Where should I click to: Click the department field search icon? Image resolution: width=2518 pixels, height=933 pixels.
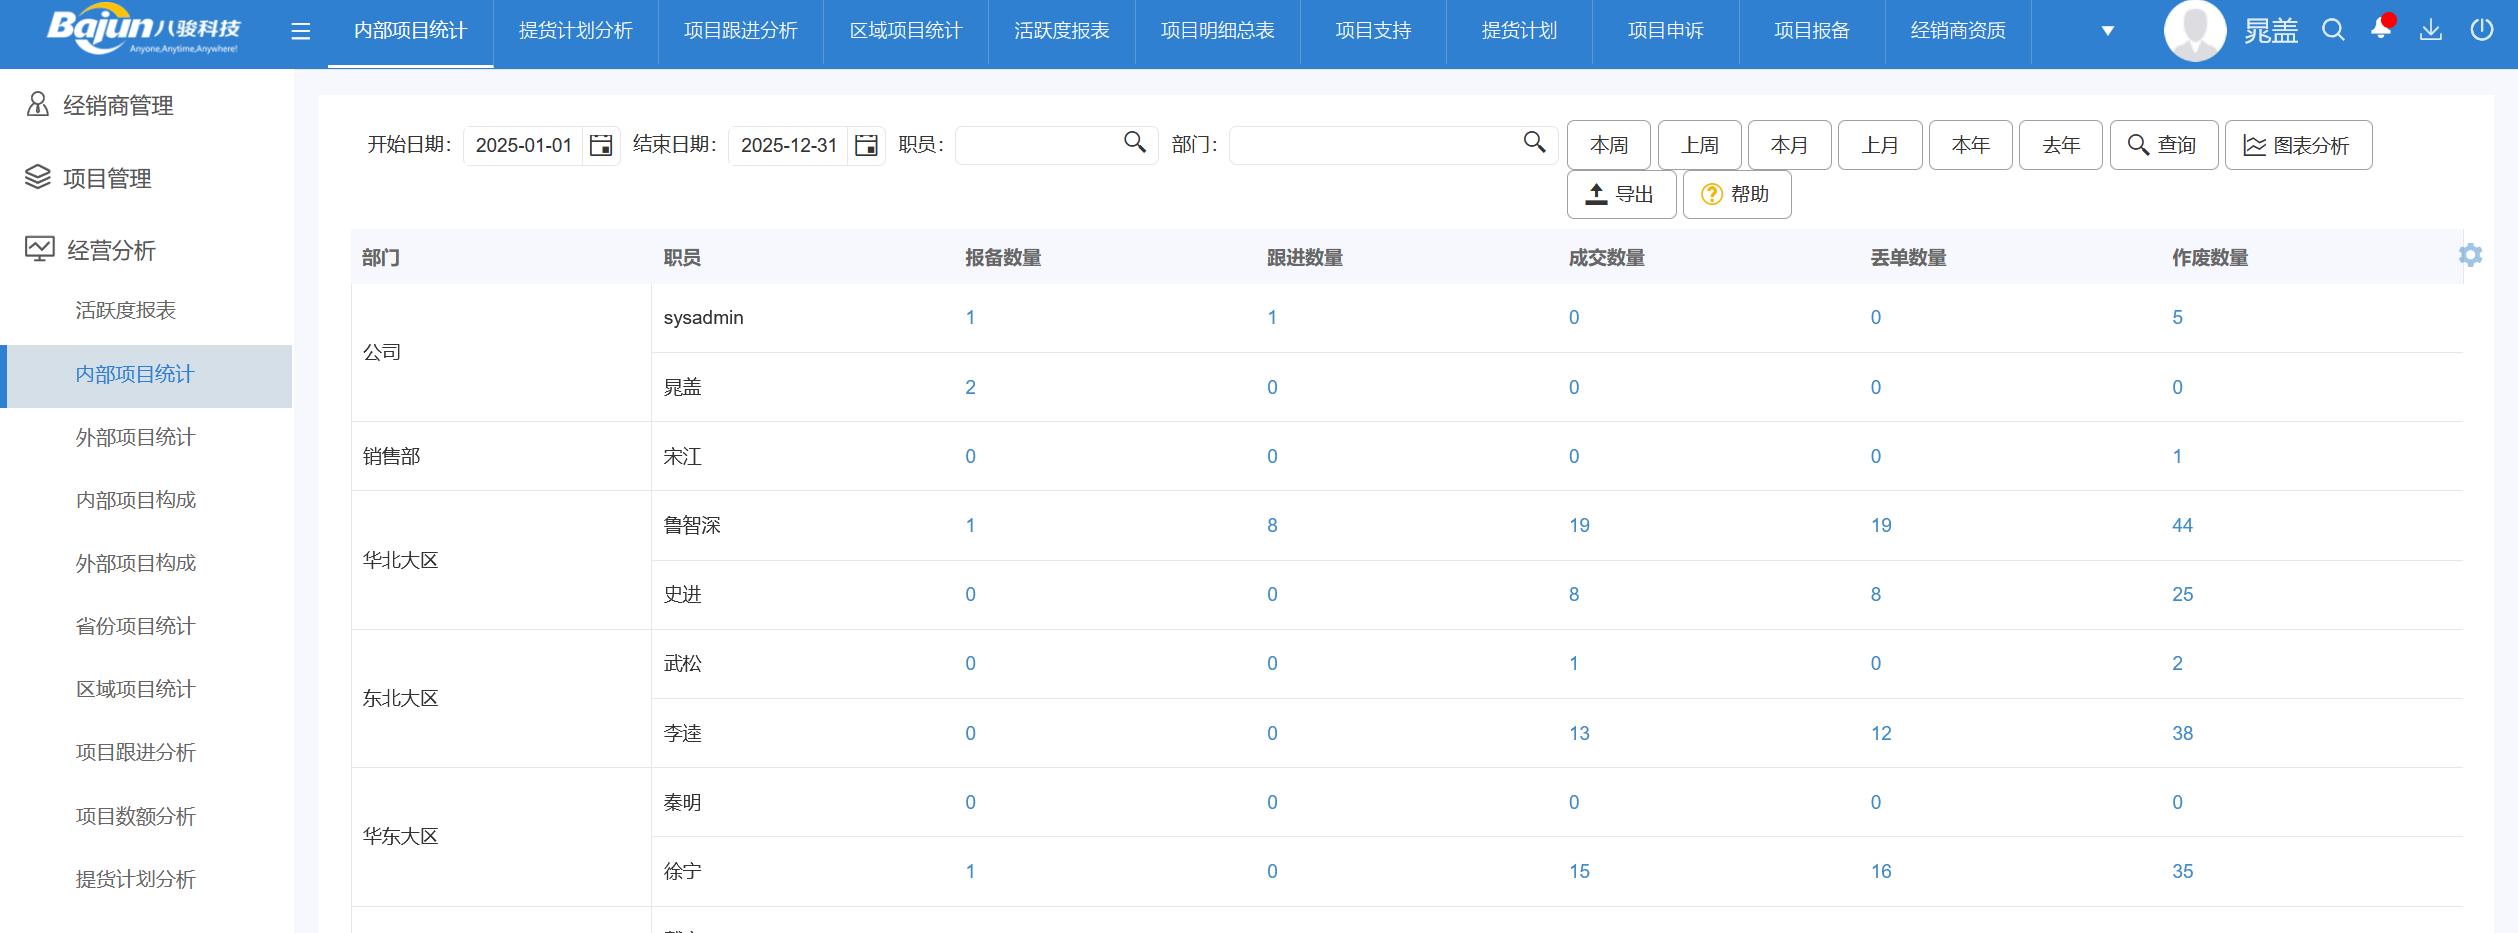coord(1534,143)
